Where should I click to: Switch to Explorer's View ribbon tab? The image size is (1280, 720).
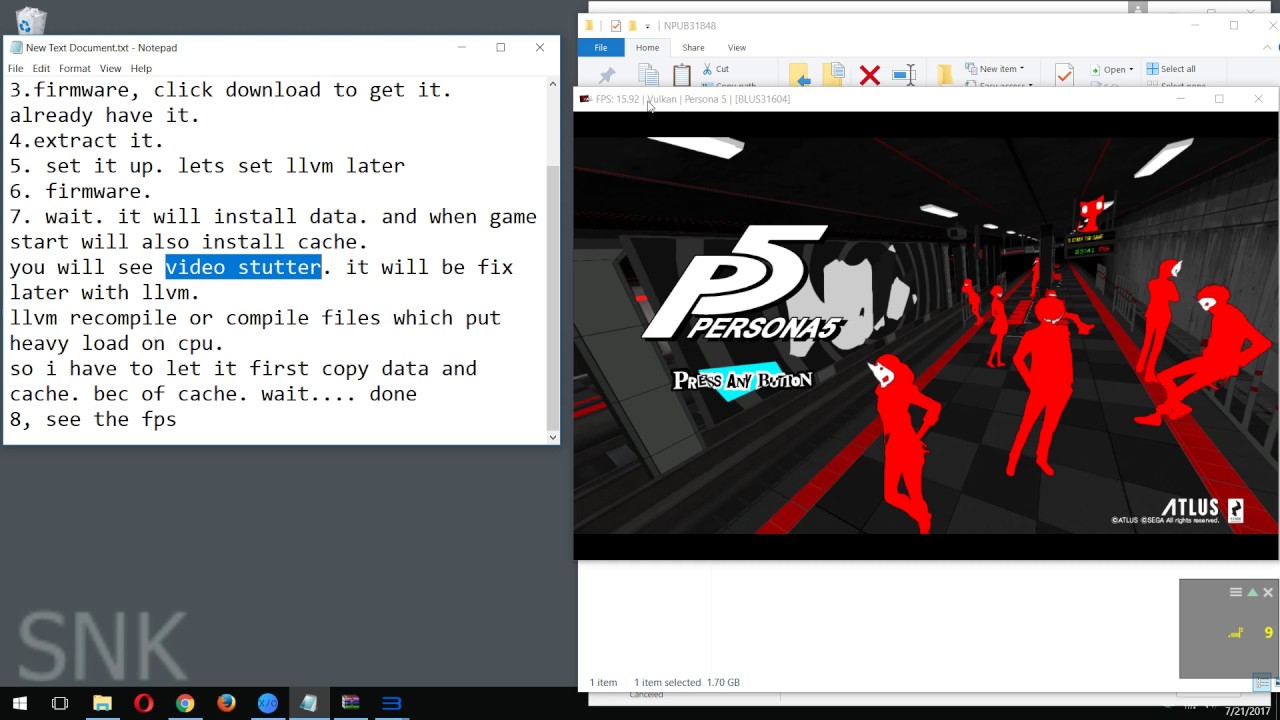click(737, 48)
